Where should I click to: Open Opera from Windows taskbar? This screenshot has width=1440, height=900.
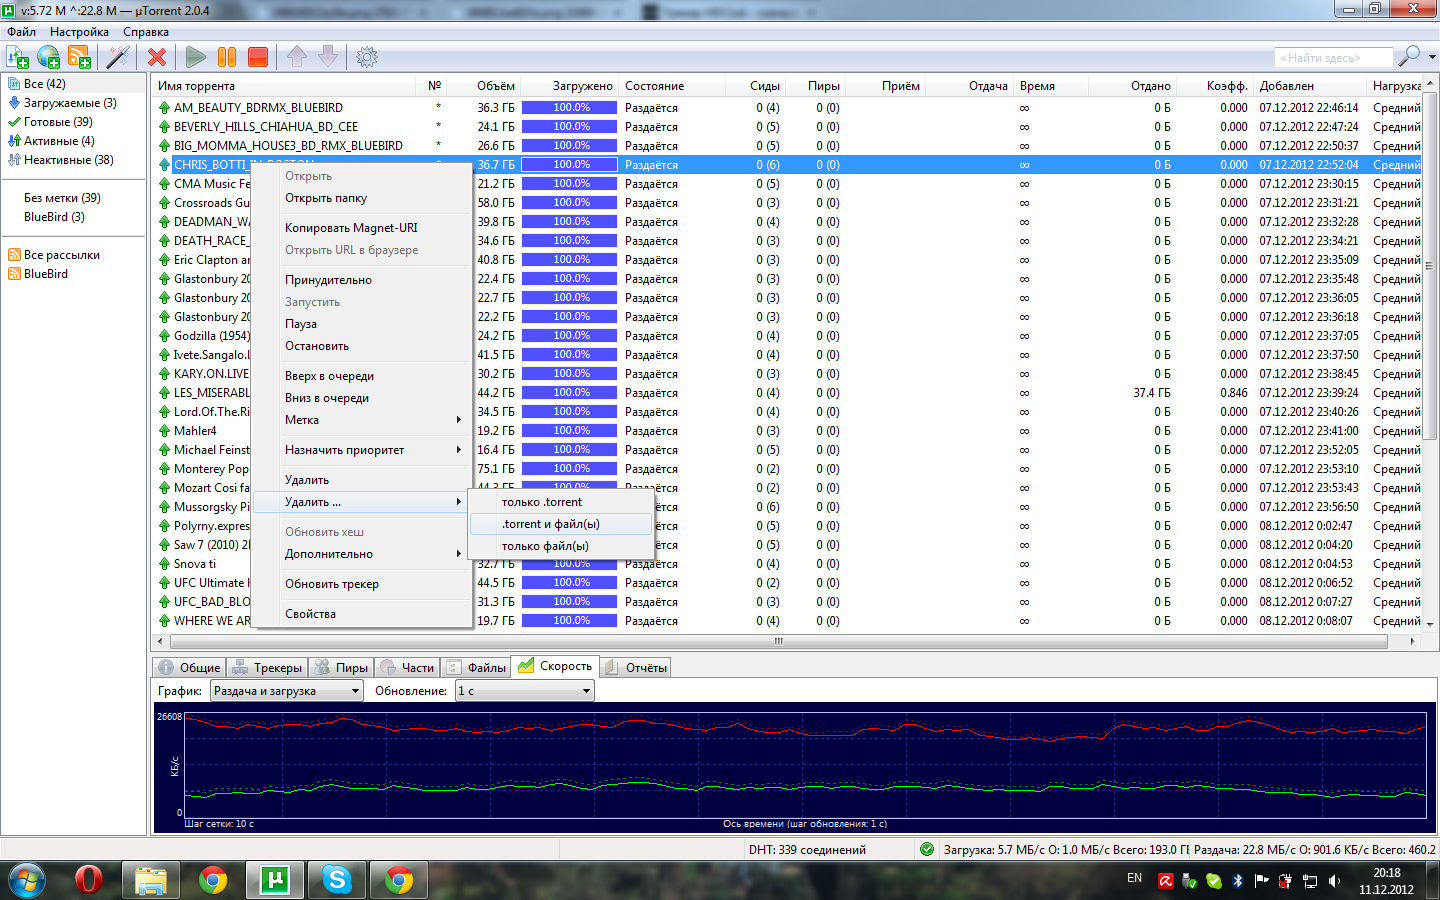(88, 880)
